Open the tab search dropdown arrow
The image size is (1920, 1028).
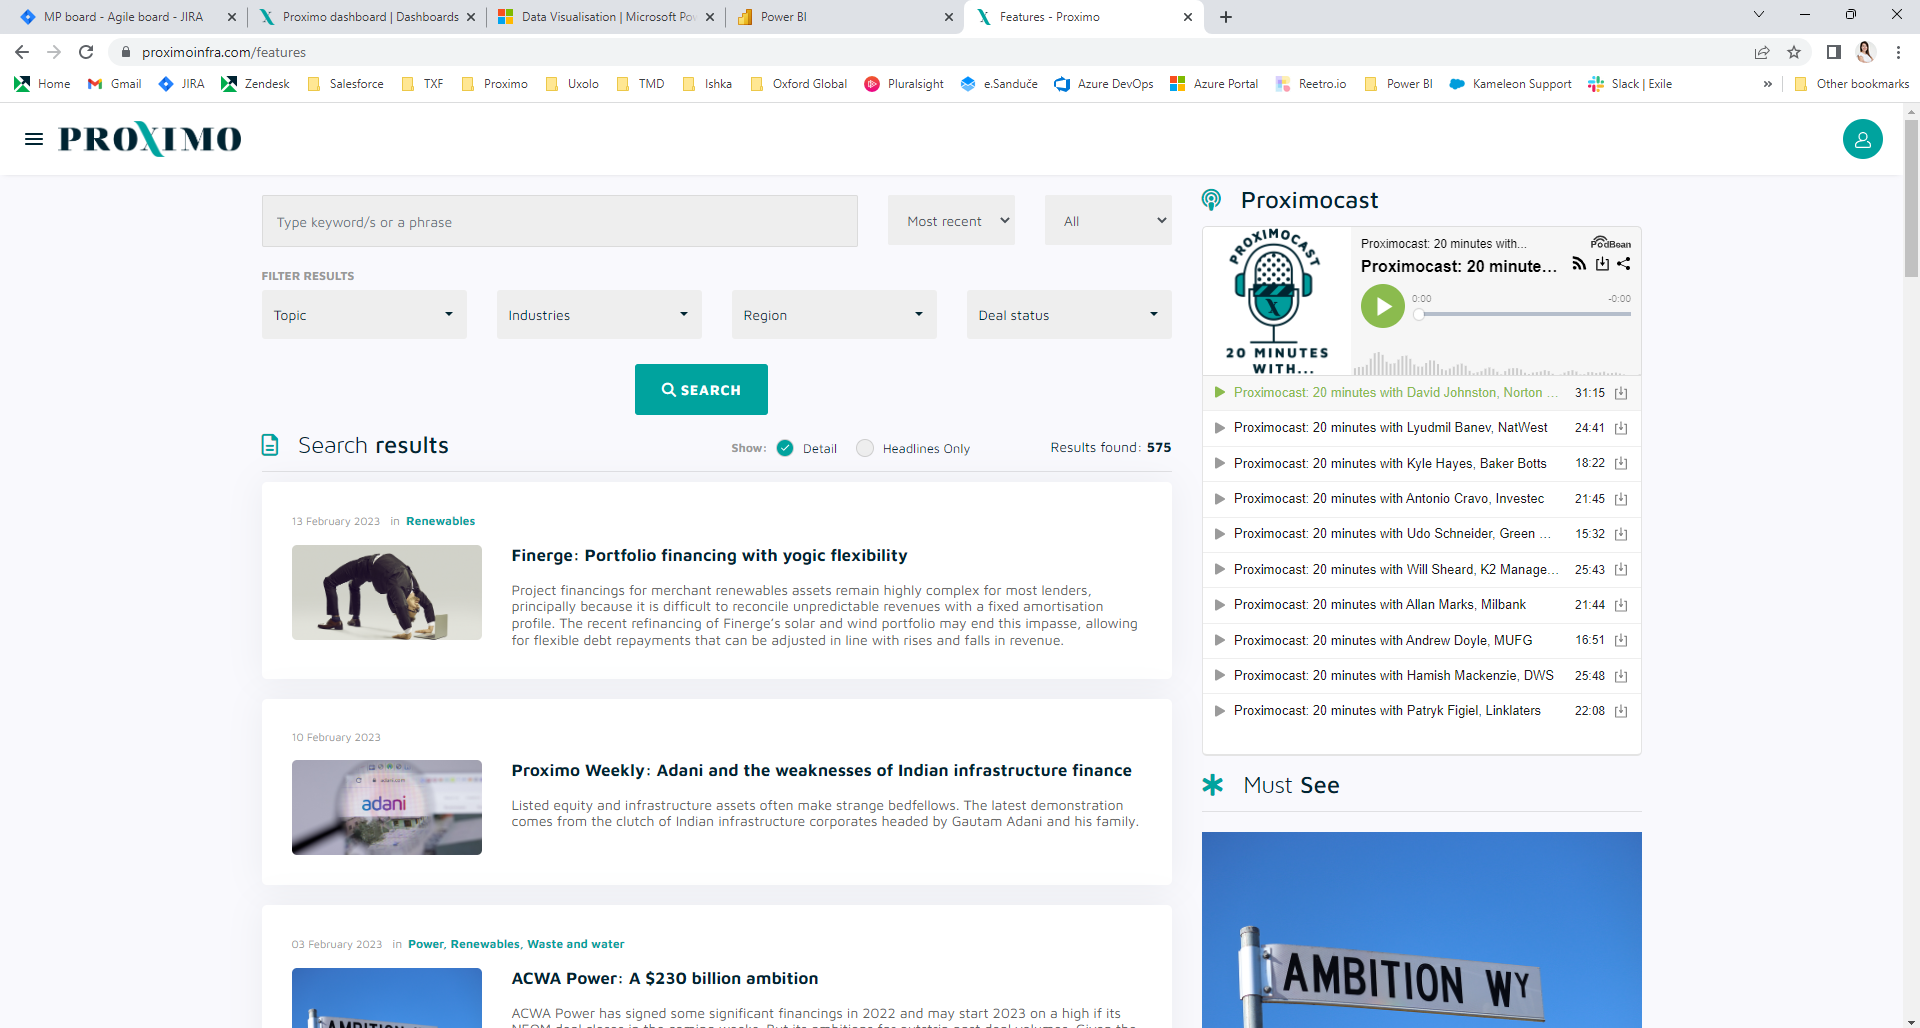(1759, 15)
